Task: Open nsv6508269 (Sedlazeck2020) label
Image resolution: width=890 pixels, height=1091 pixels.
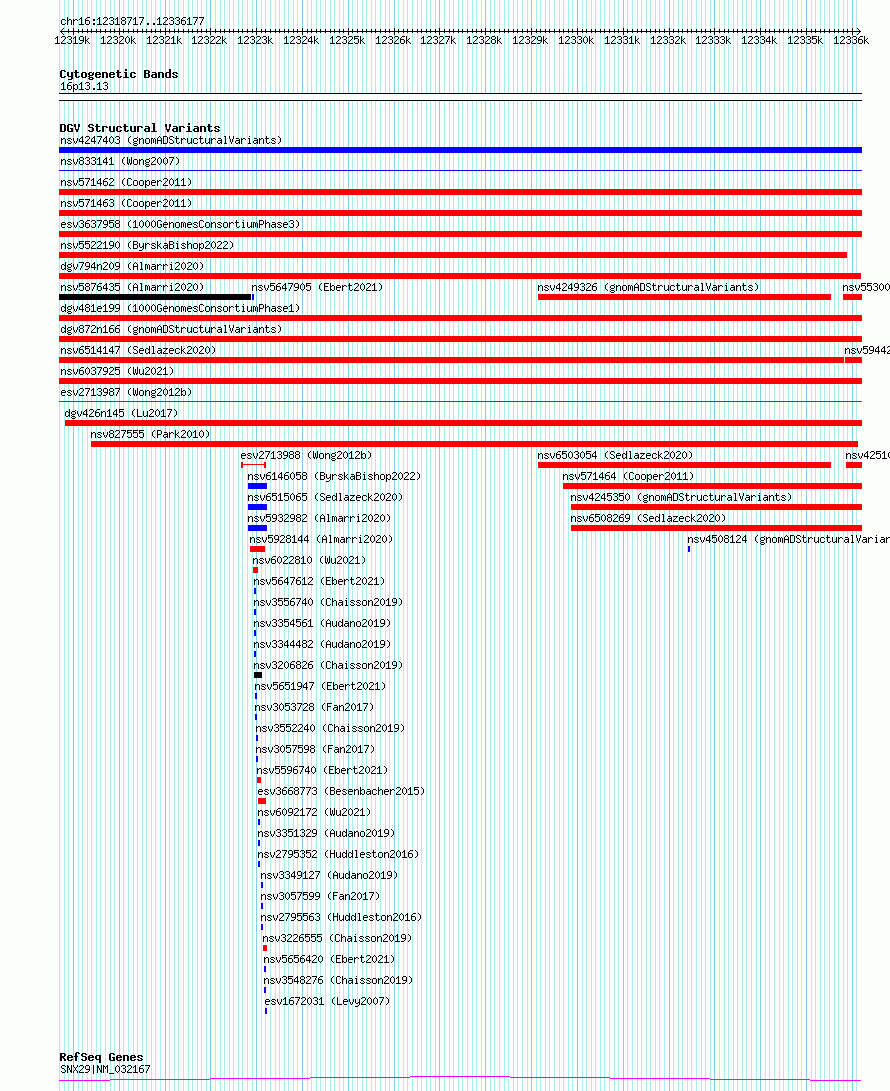Action: [648, 518]
